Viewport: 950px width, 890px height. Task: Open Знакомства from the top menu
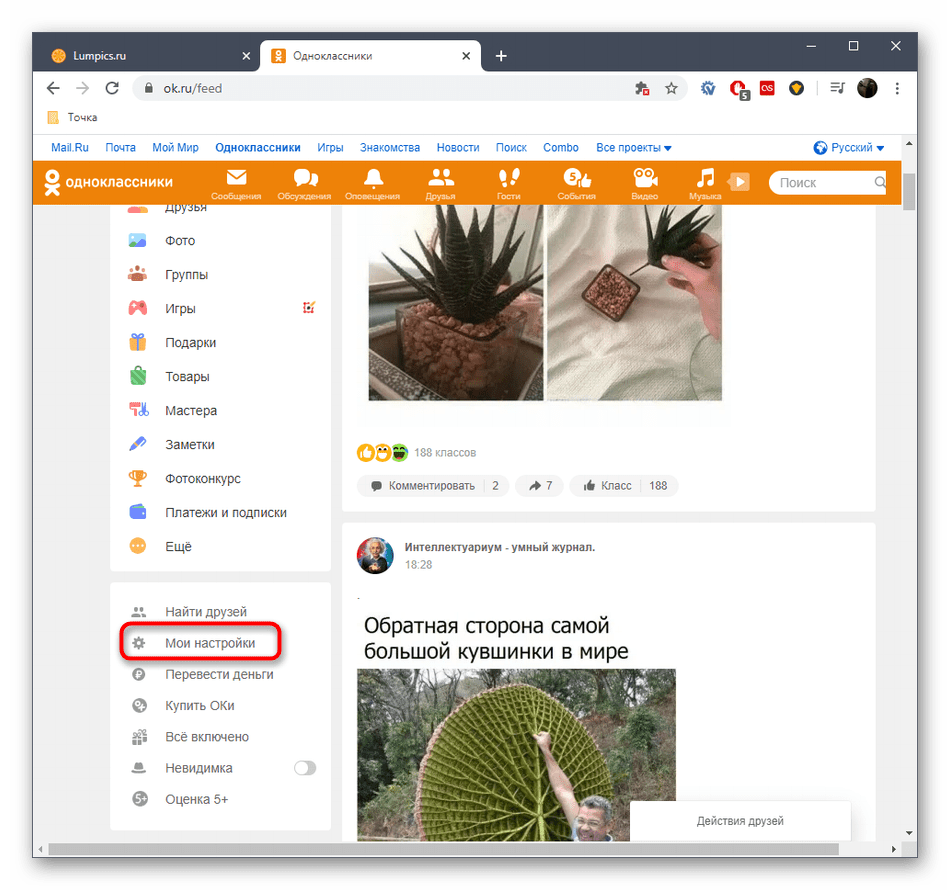389,147
